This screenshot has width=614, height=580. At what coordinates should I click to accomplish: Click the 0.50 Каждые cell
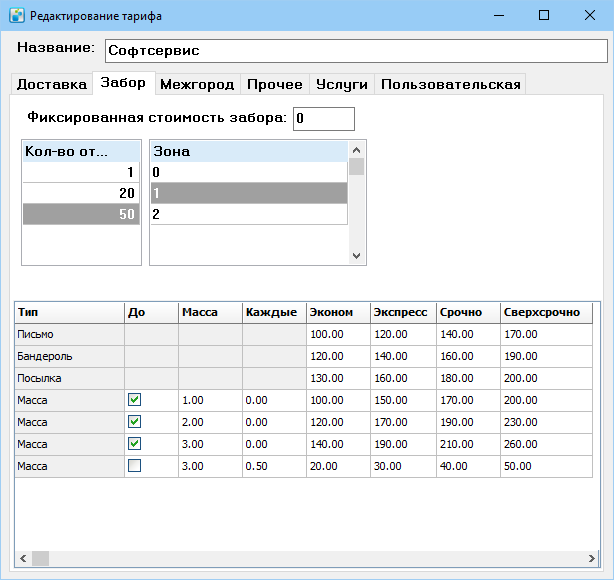pyautogui.click(x=274, y=466)
